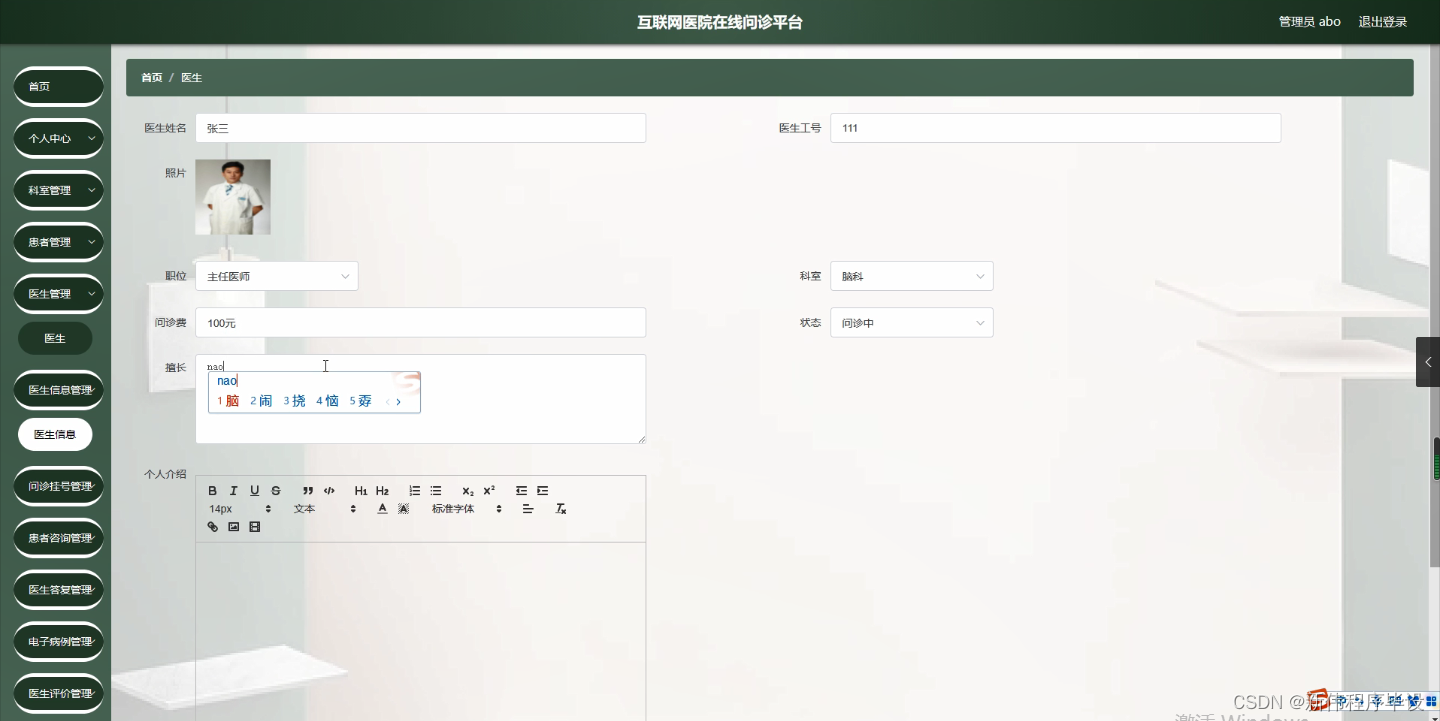Open the 患者管理 sidebar menu
The image size is (1440, 721).
pos(58,241)
